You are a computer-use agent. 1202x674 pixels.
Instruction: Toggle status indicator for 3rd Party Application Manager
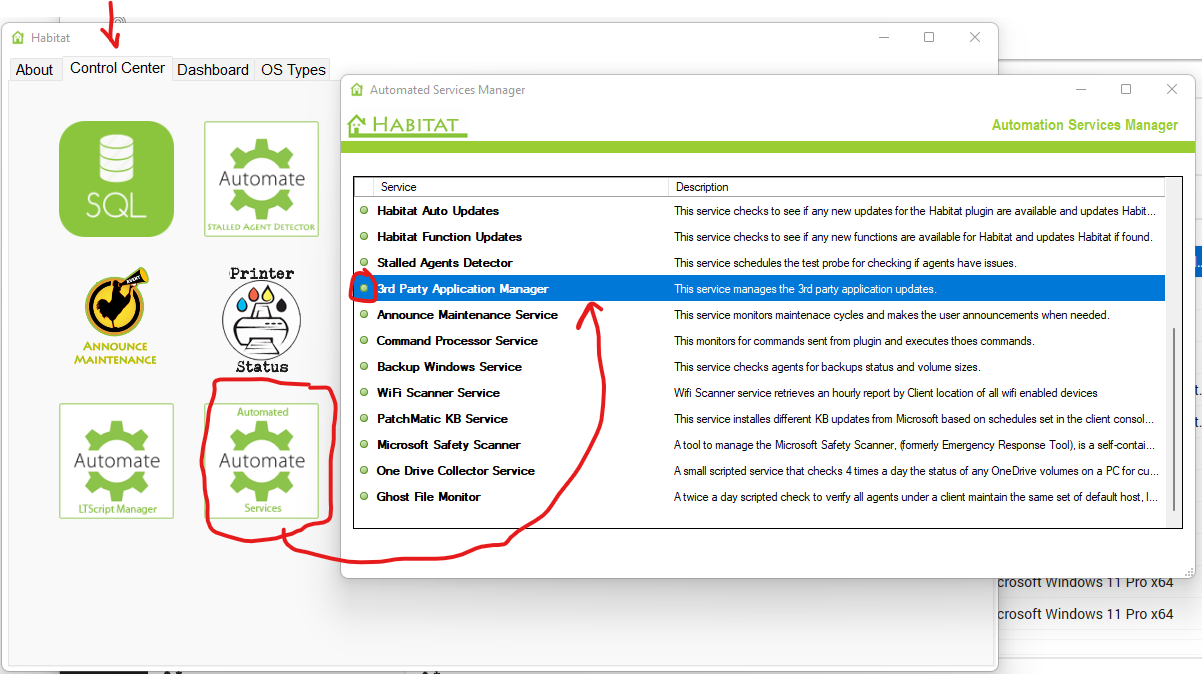[363, 288]
